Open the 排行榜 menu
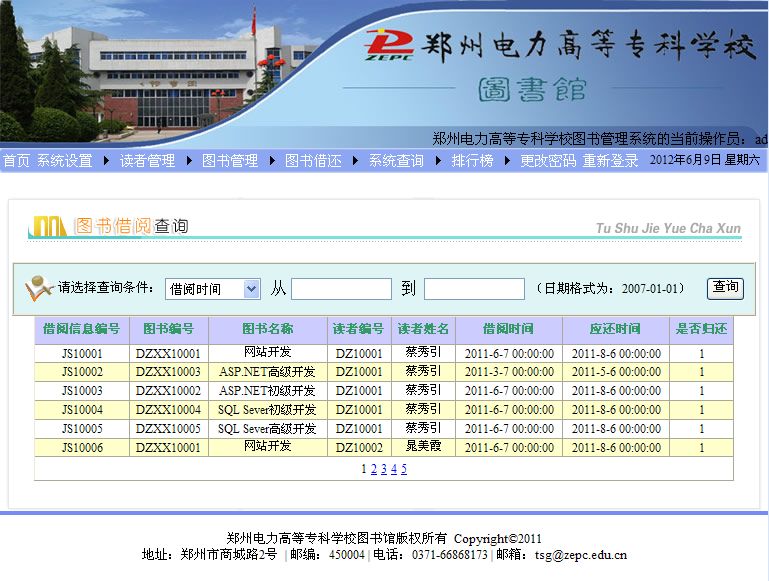Image resolution: width=769 pixels, height=581 pixels. pyautogui.click(x=472, y=160)
